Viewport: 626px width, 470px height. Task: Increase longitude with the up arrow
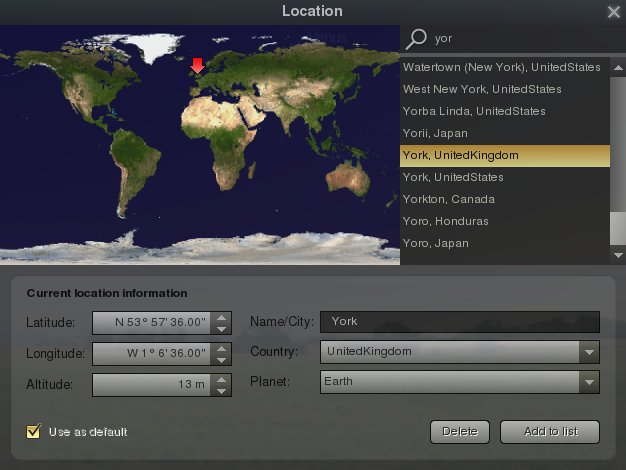point(222,348)
